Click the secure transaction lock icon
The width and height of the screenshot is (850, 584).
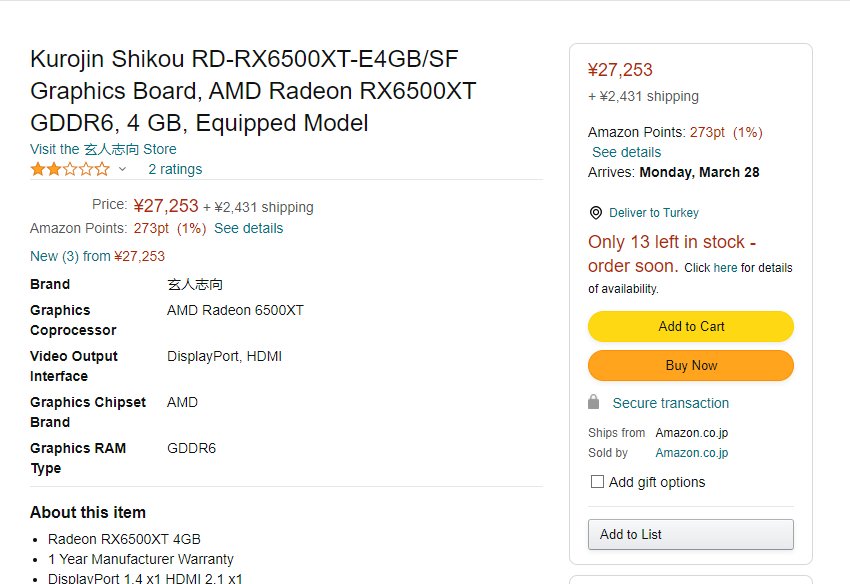pos(594,402)
